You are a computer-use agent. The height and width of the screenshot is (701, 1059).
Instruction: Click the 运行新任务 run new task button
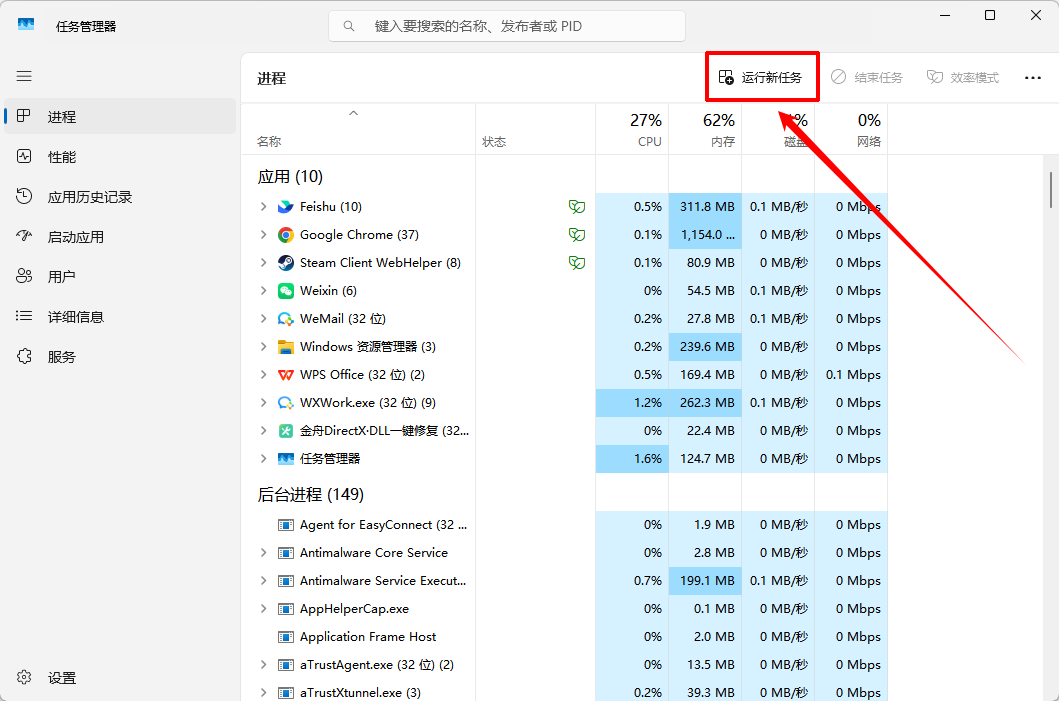(762, 77)
